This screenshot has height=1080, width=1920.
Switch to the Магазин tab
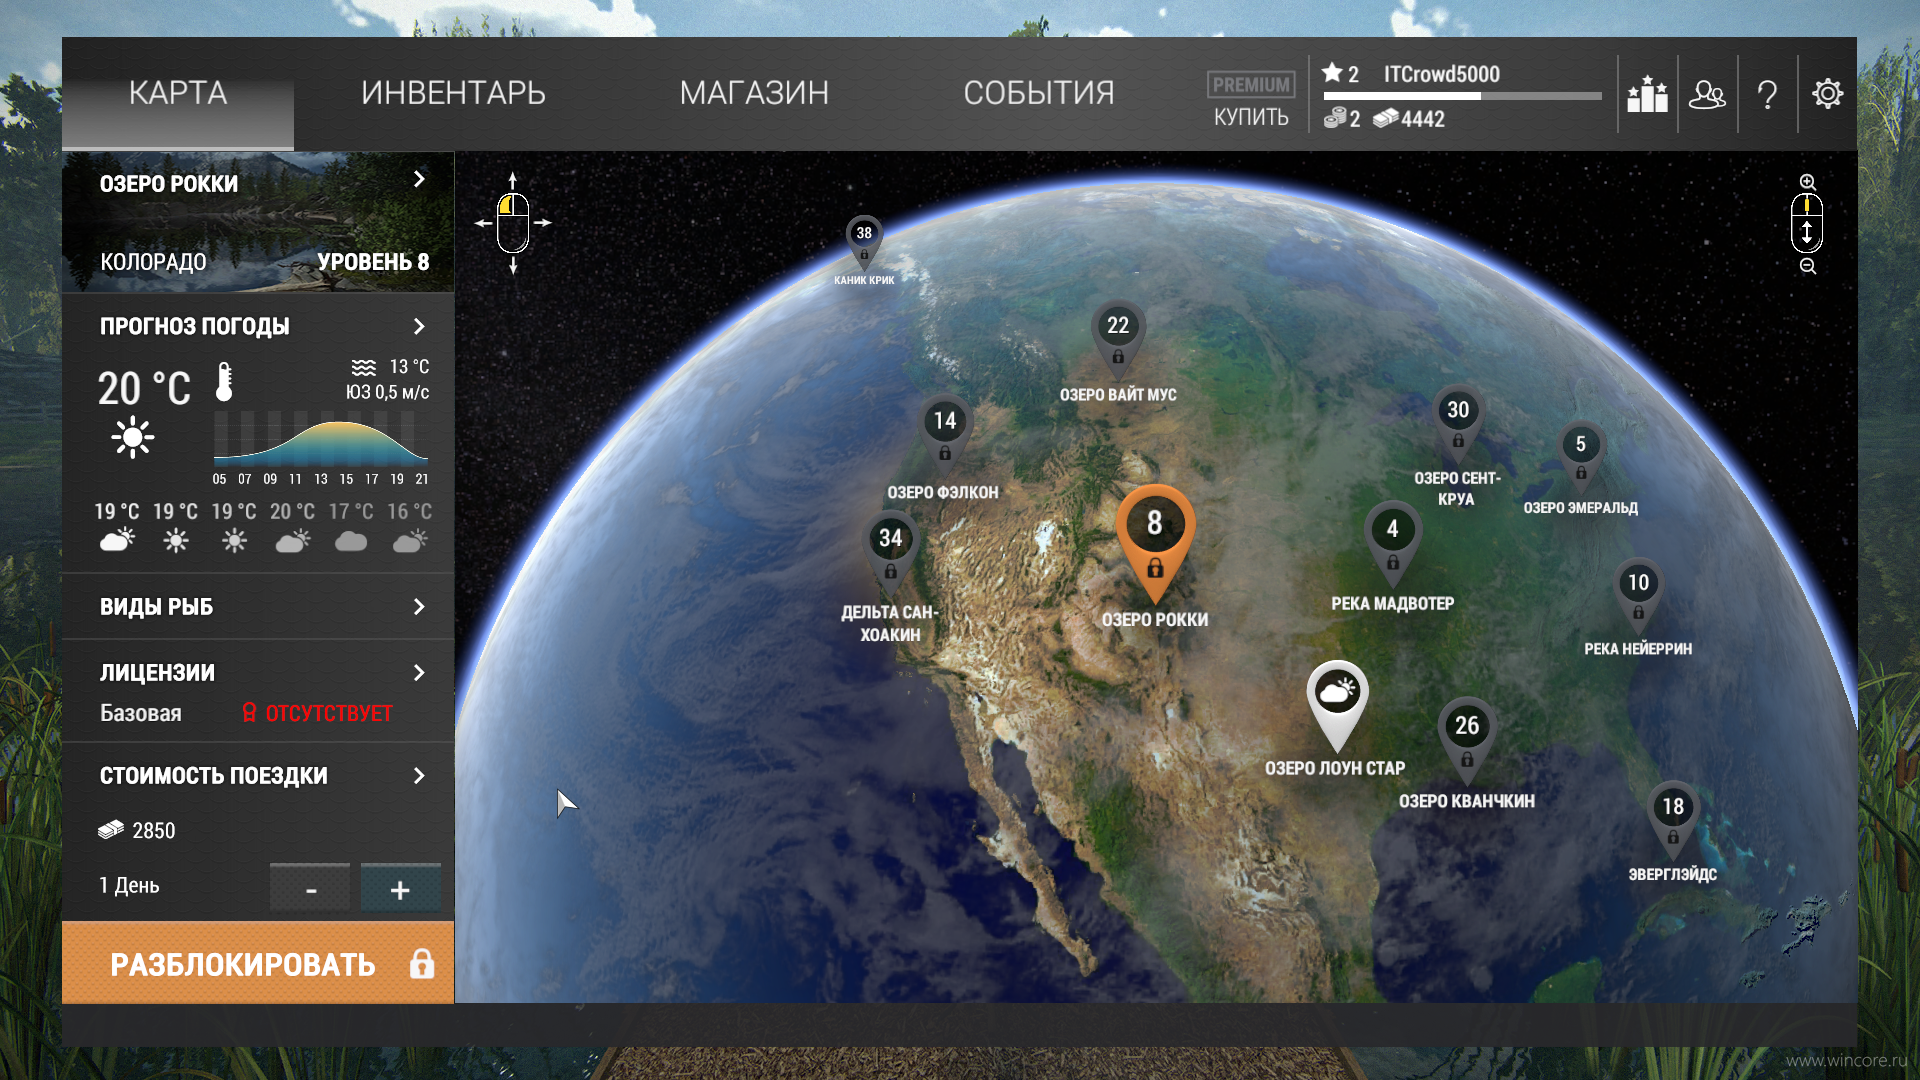click(754, 93)
